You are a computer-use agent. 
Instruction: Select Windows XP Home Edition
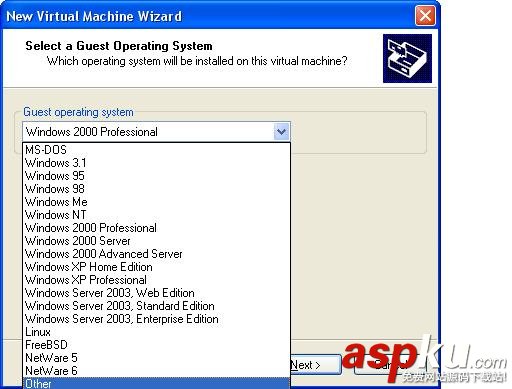[x=156, y=267]
